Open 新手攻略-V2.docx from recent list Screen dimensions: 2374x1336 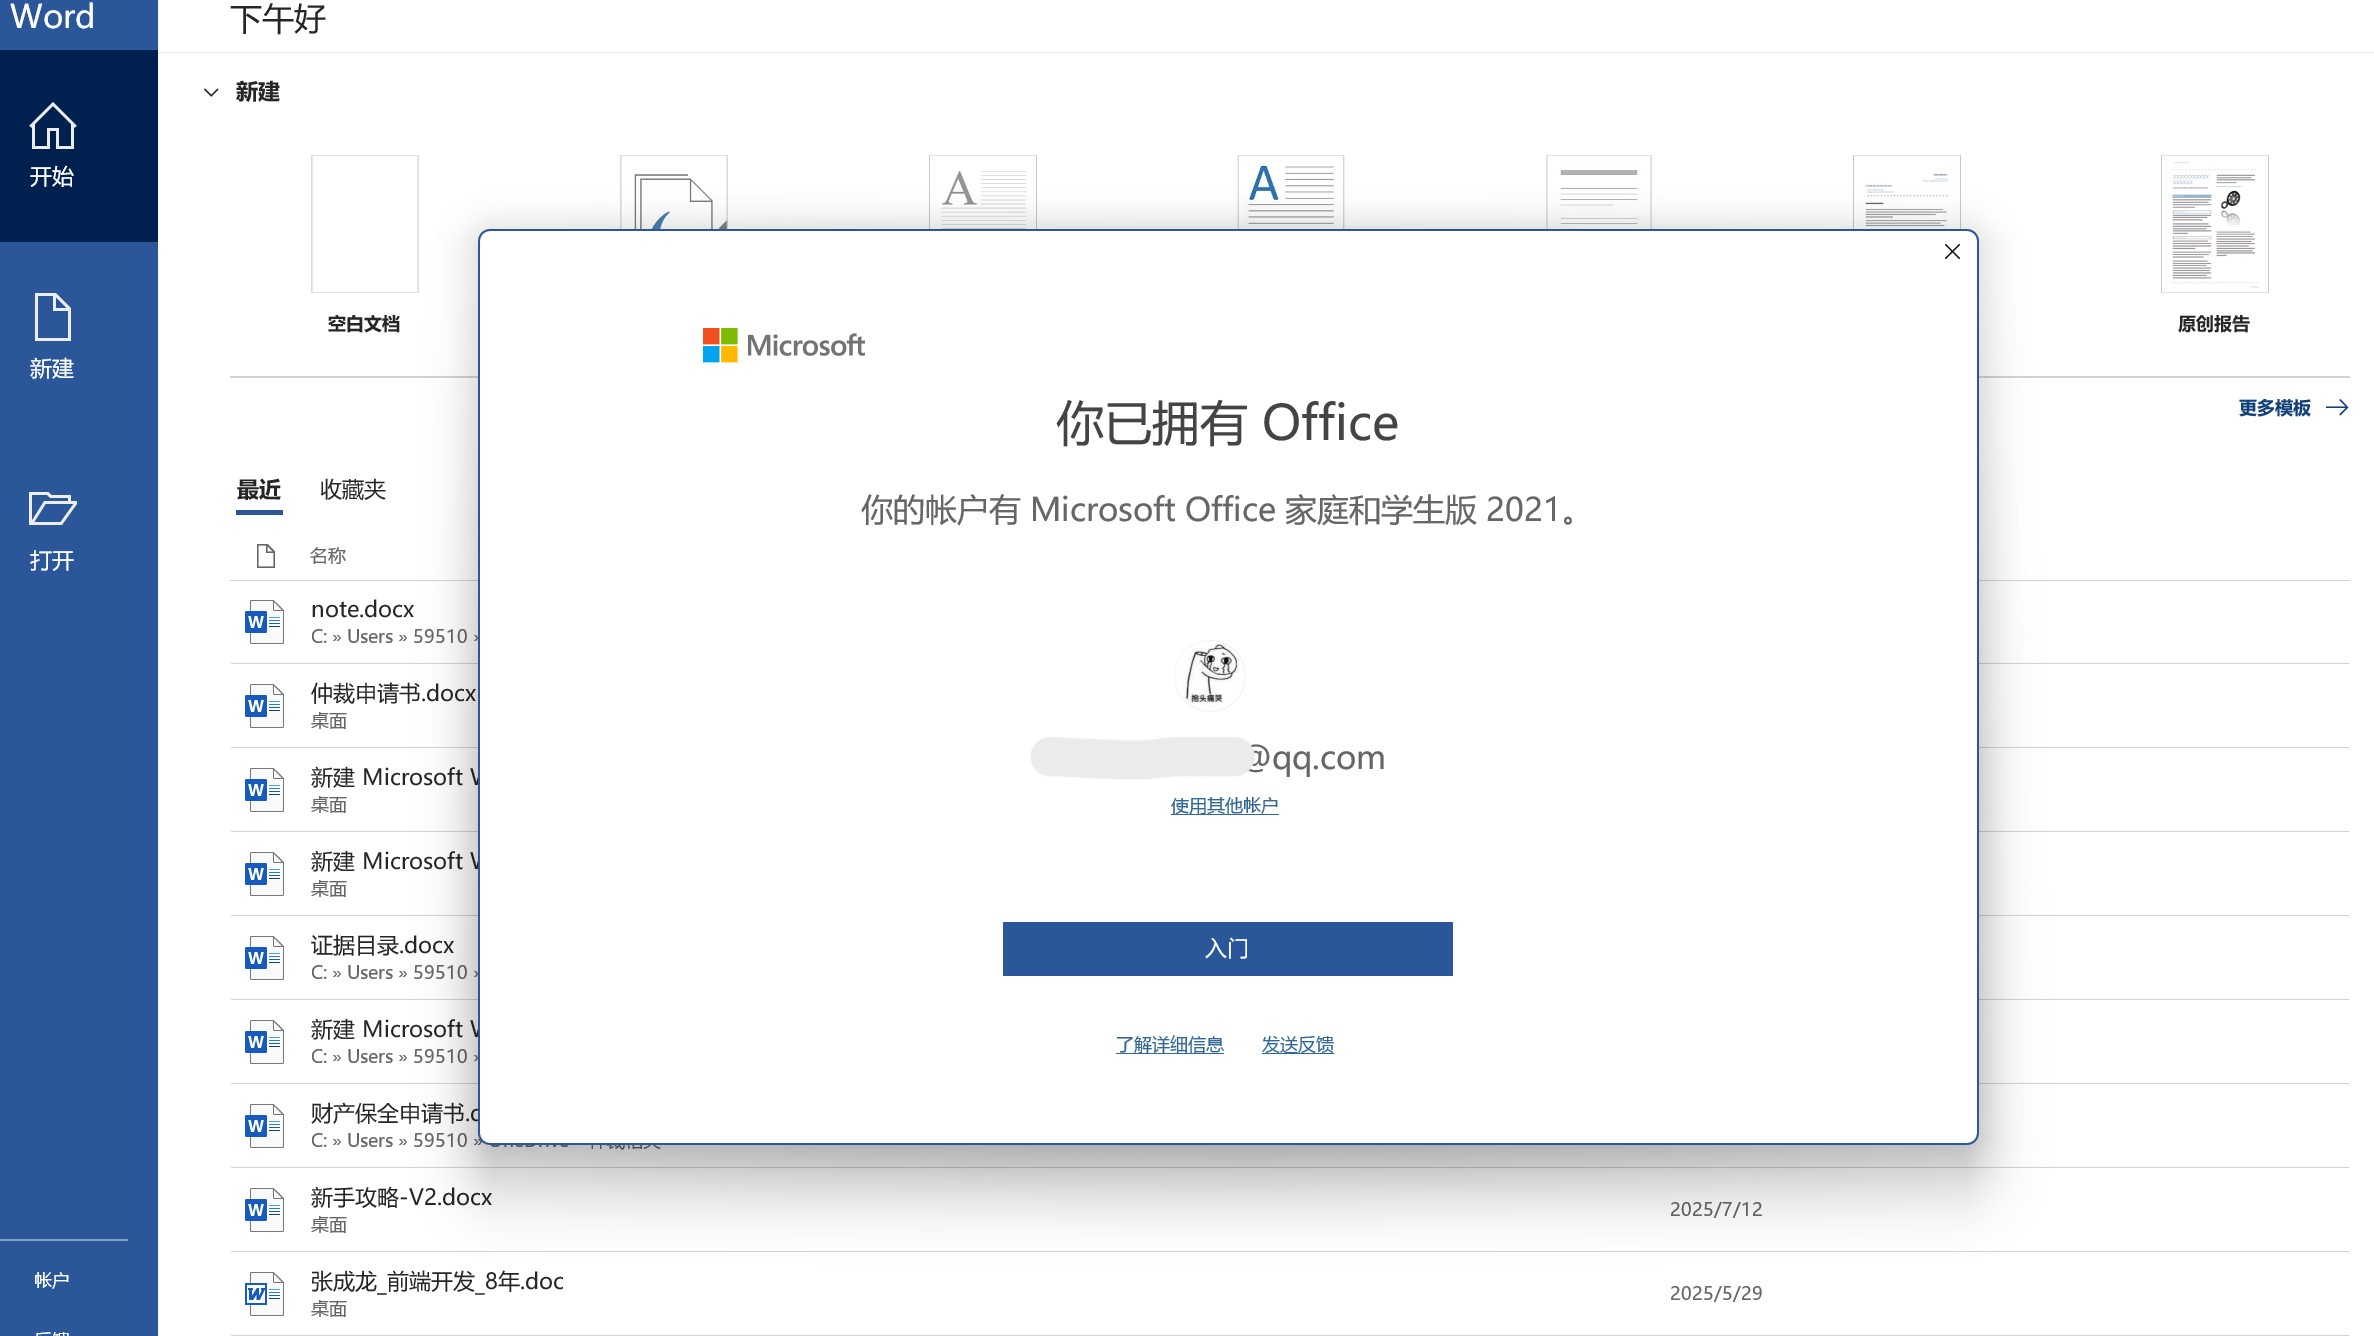tap(401, 1197)
